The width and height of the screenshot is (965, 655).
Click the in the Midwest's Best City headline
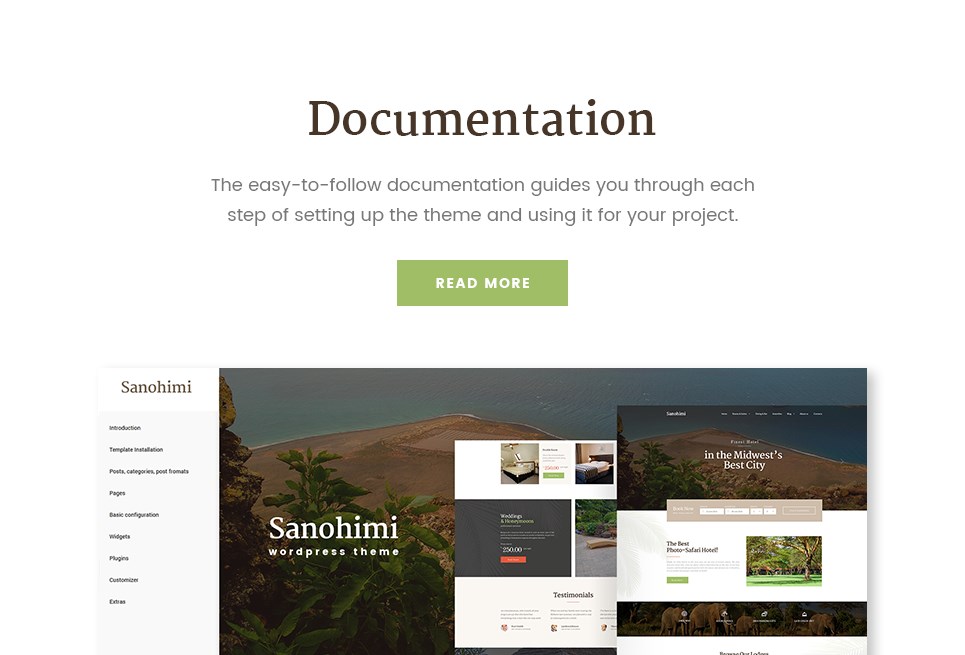click(x=743, y=460)
